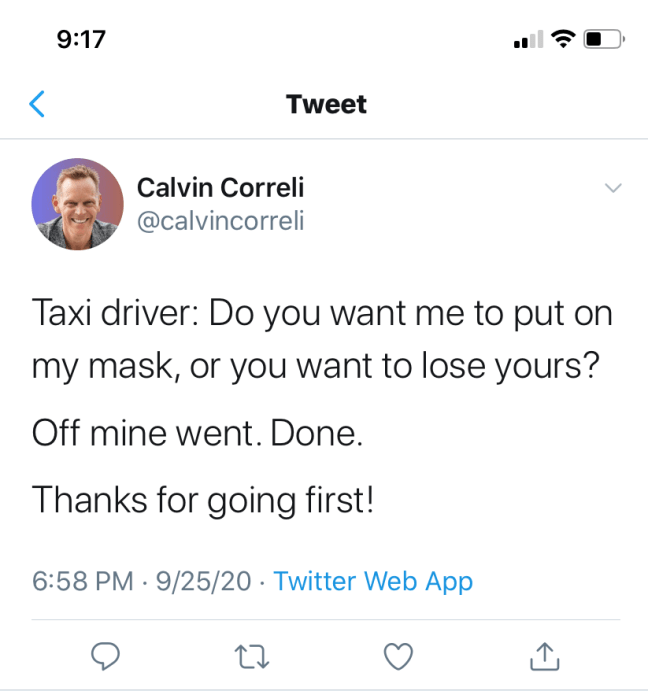Tap the cellular signal bars icon
648x691 pixels.
point(527,41)
